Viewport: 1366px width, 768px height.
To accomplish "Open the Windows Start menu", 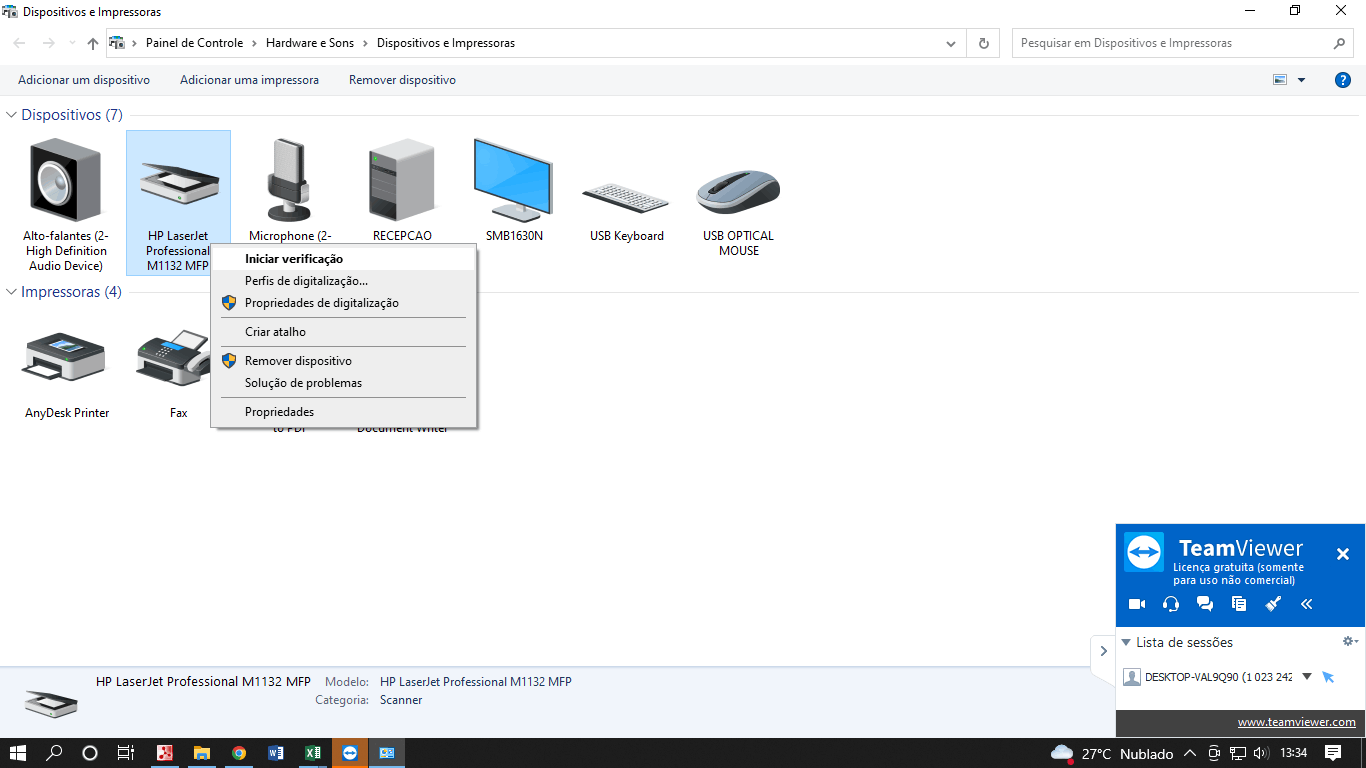I will pyautogui.click(x=17, y=753).
